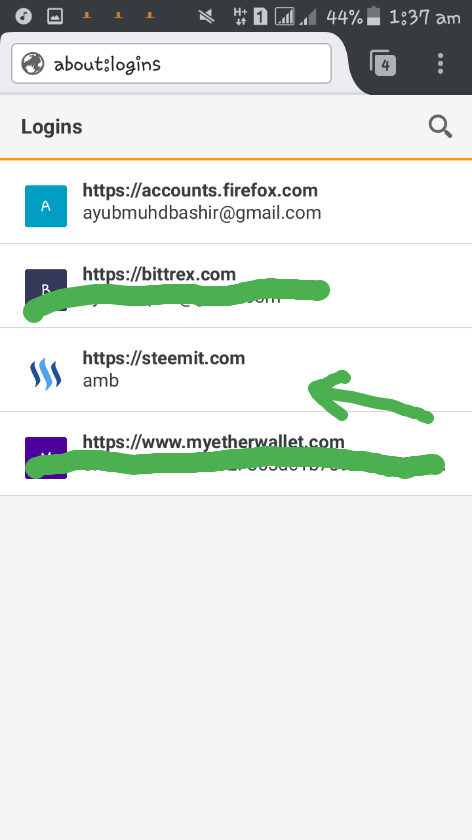This screenshot has width=472, height=840.
Task: Tap the Logins page heading
Action: pos(51,127)
